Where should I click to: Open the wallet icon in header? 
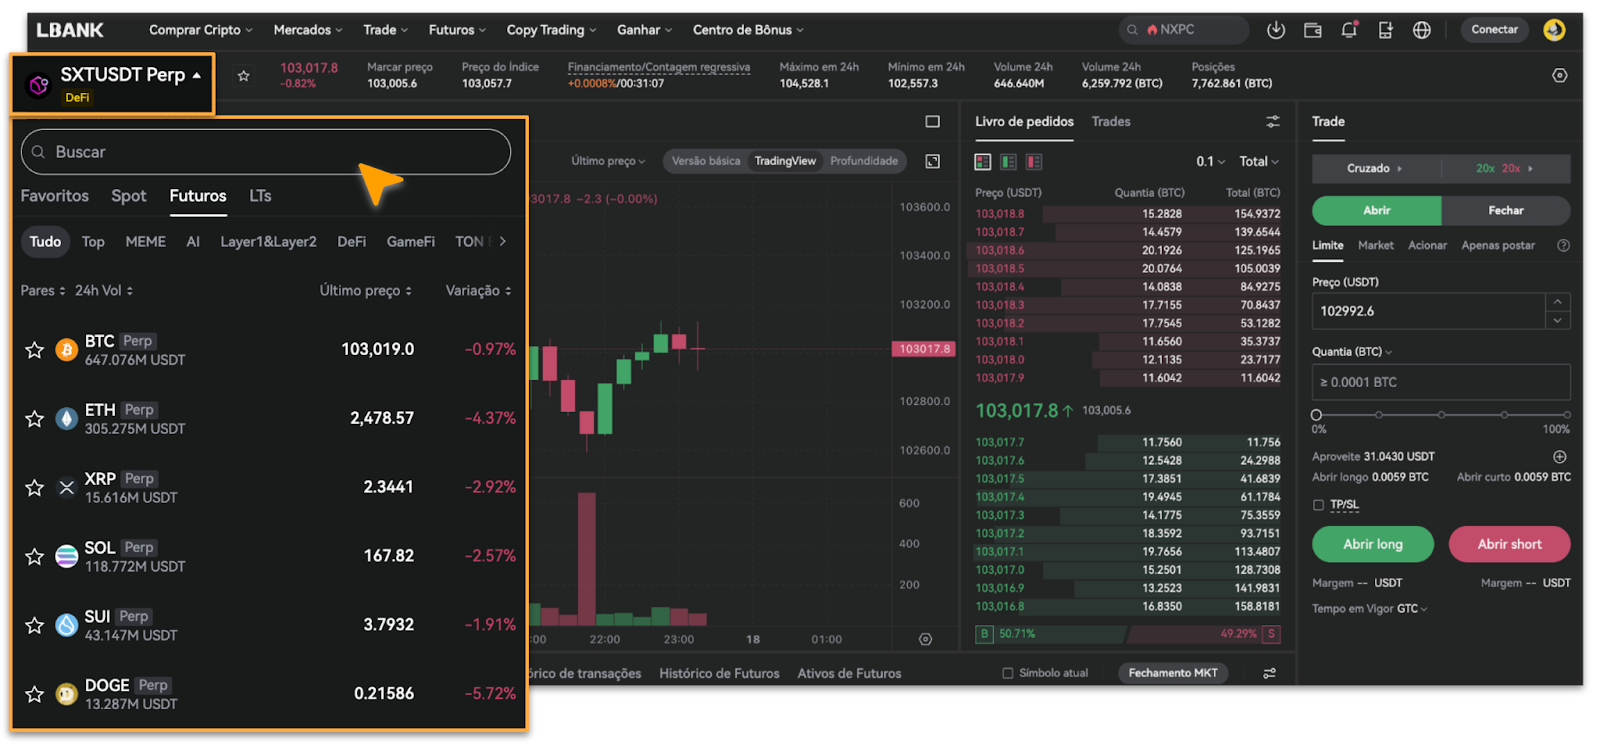click(1312, 30)
